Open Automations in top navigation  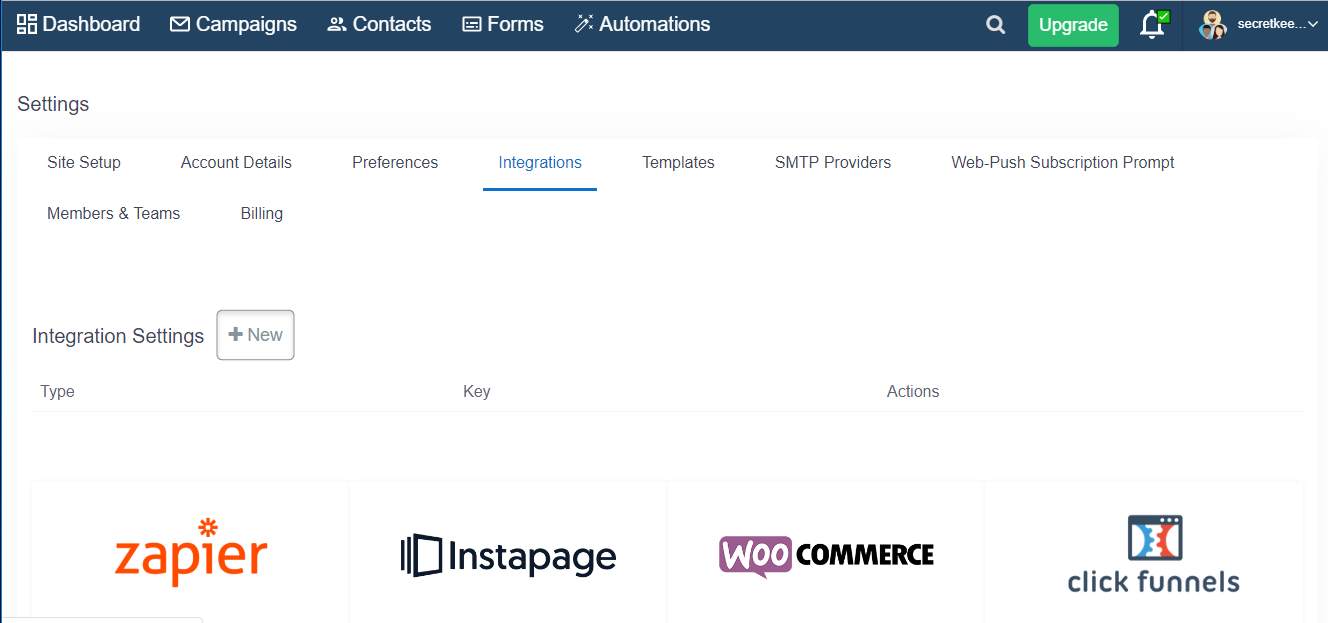(x=642, y=24)
